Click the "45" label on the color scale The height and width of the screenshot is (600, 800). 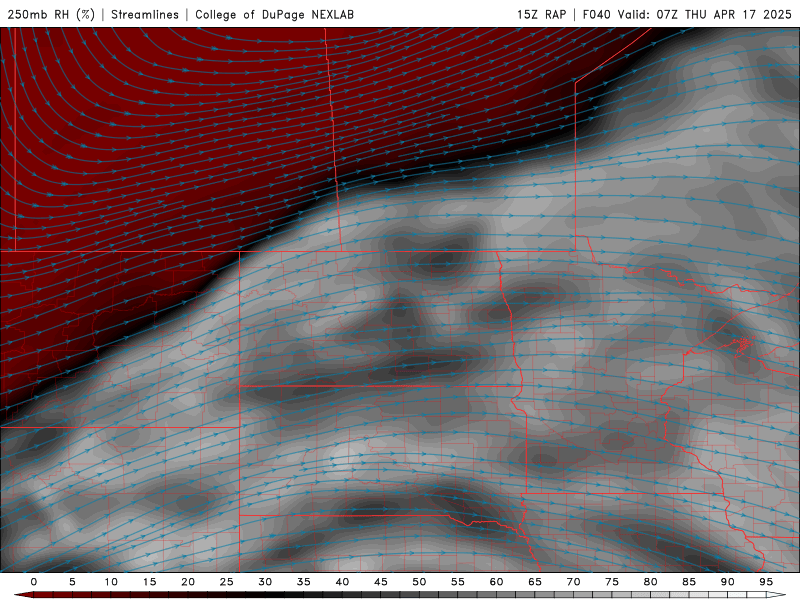tap(381, 582)
